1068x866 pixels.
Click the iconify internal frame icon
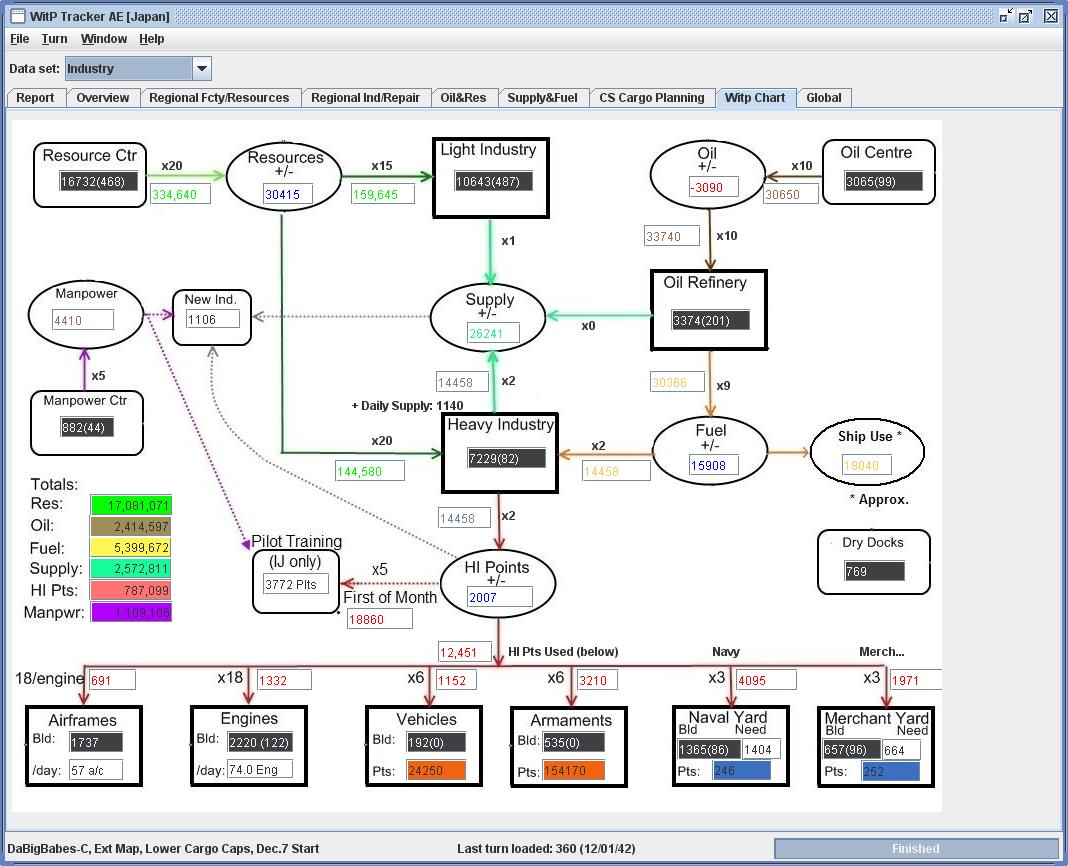click(x=1006, y=16)
